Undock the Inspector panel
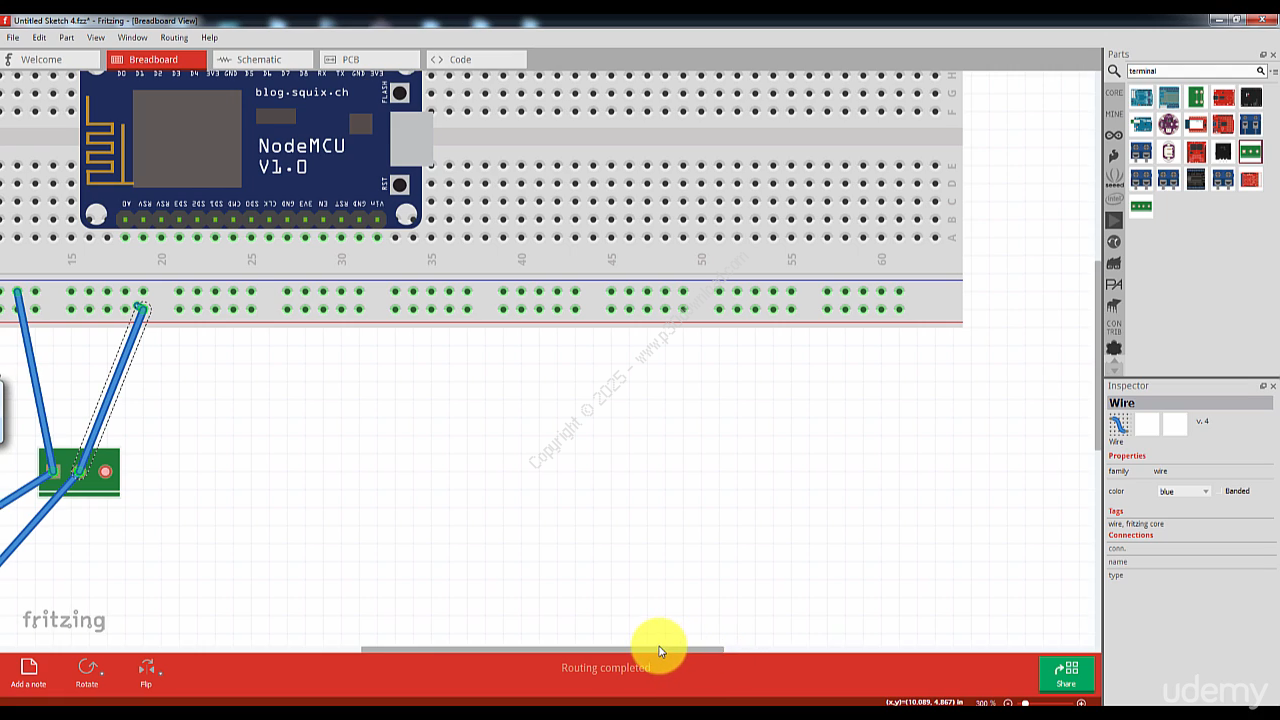 (x=1262, y=386)
